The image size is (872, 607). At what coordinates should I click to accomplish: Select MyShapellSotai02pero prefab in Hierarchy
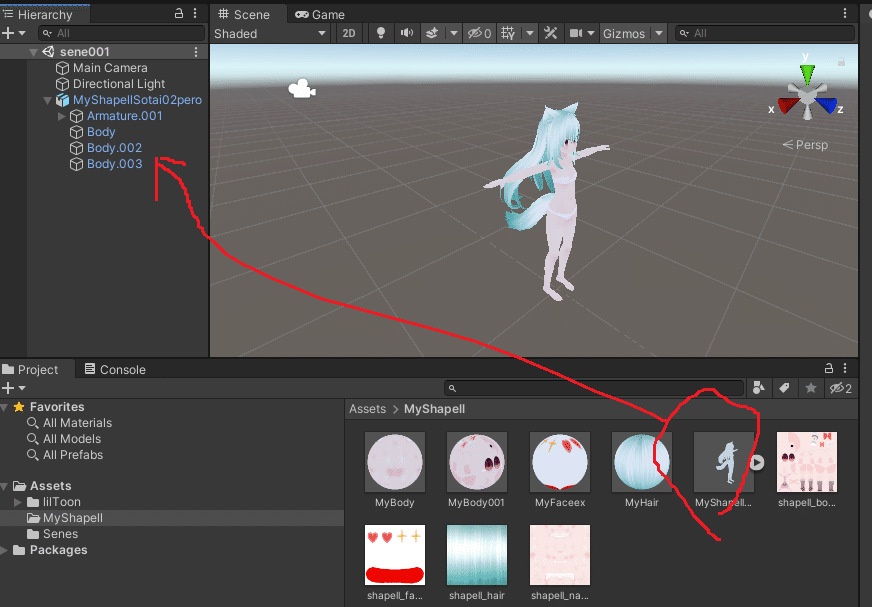click(x=137, y=100)
